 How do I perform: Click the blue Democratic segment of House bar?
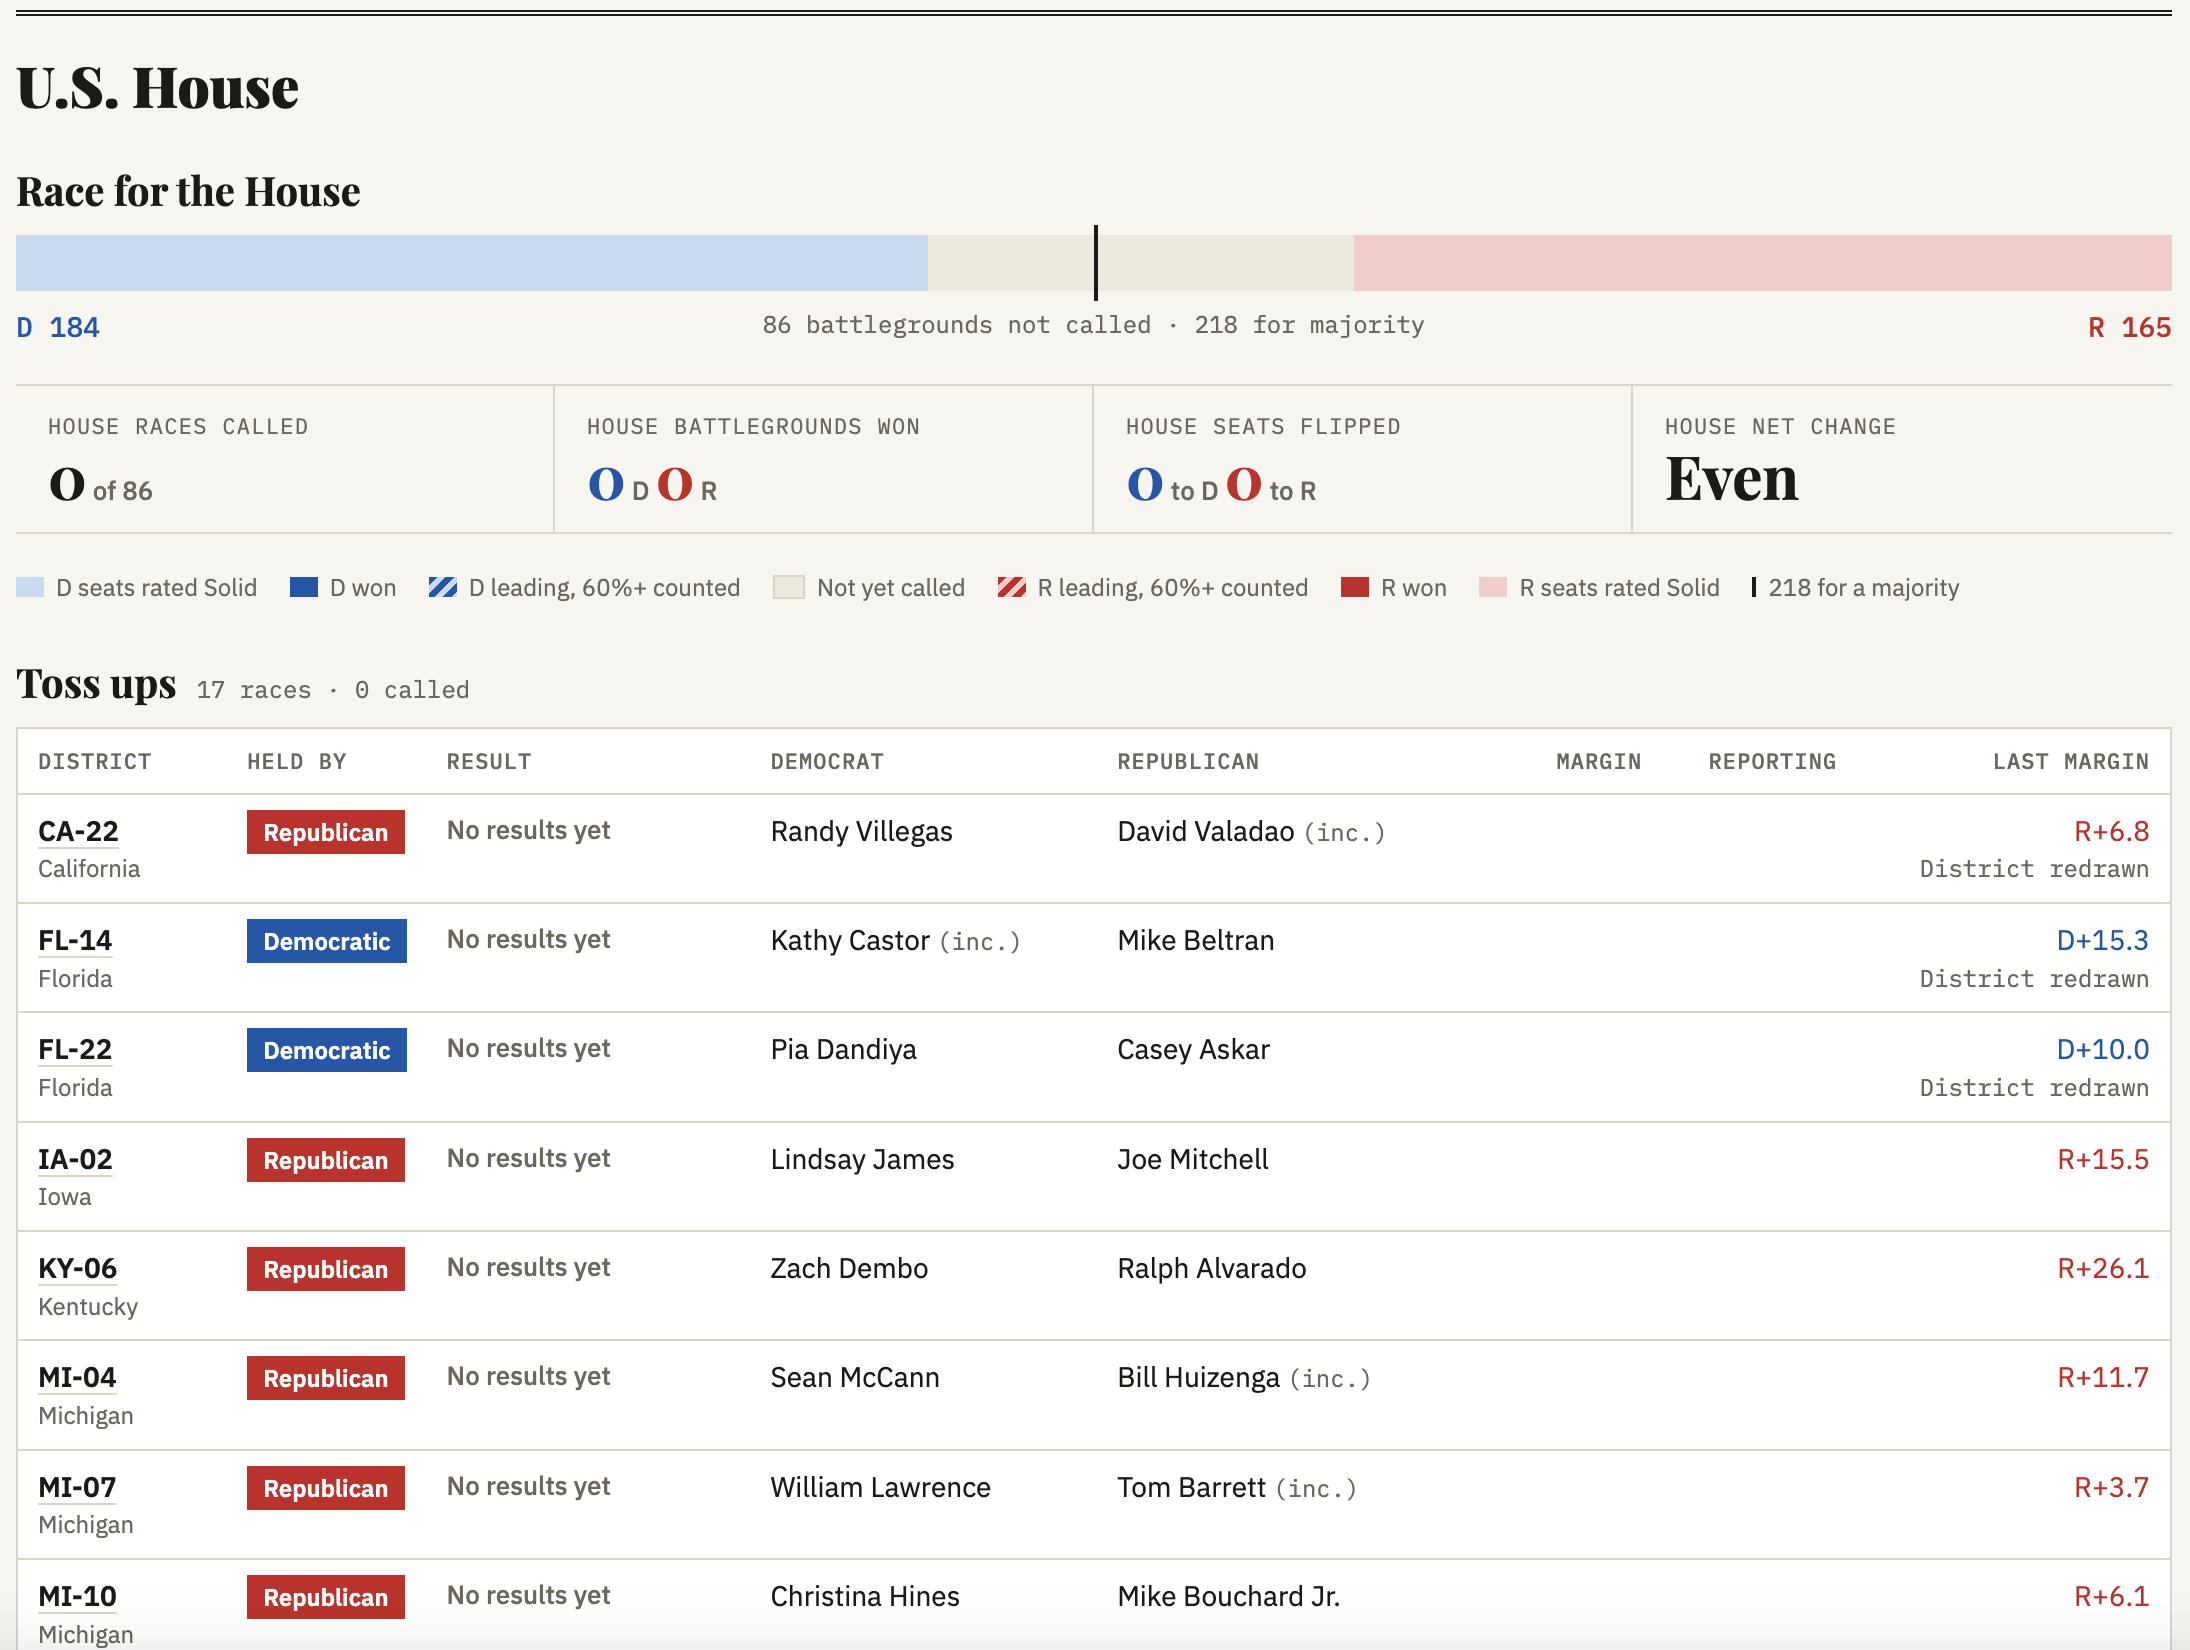coord(472,263)
